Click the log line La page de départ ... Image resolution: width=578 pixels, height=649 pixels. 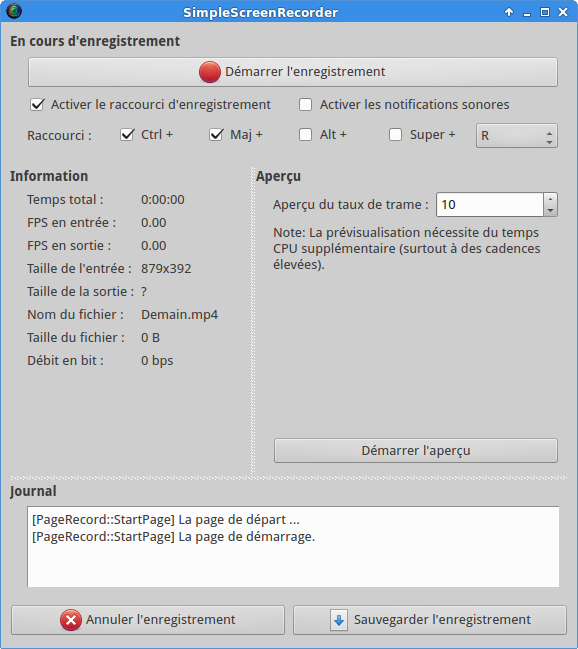tap(166, 520)
